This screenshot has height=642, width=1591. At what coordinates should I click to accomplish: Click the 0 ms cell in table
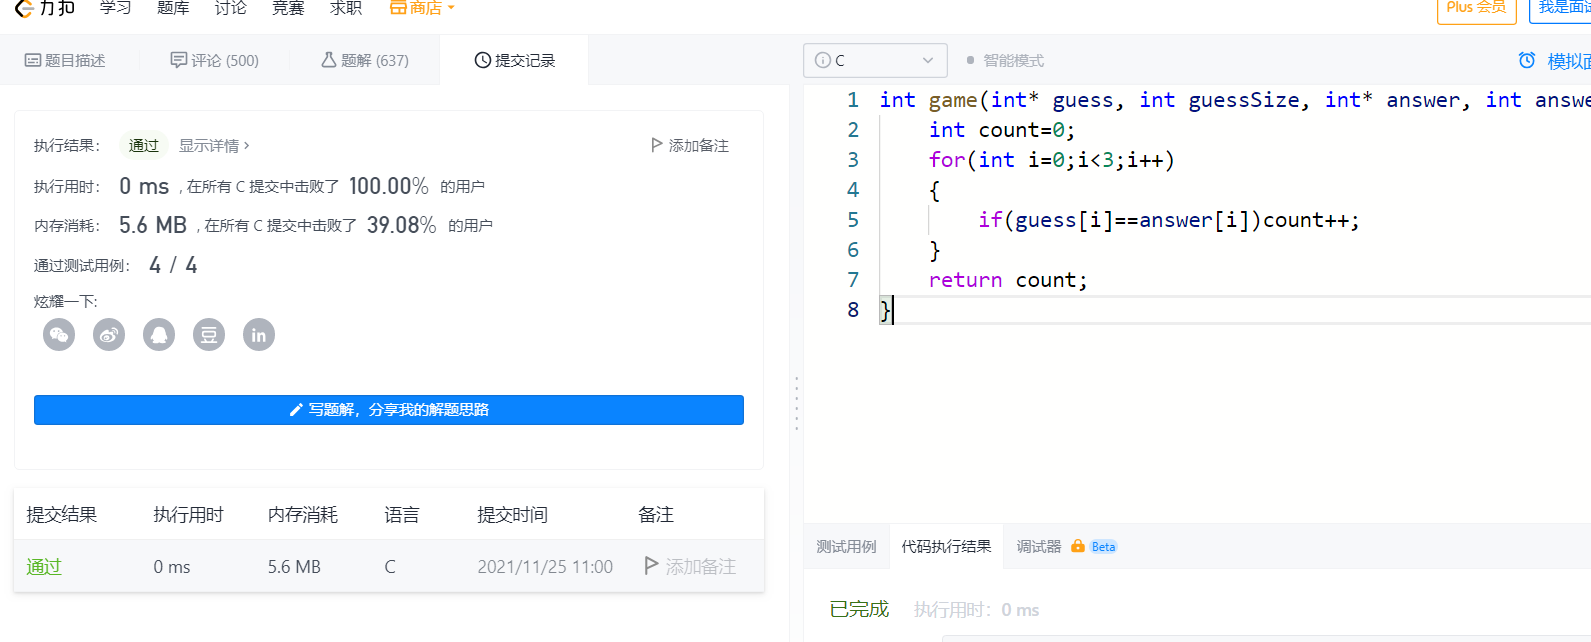pos(172,567)
